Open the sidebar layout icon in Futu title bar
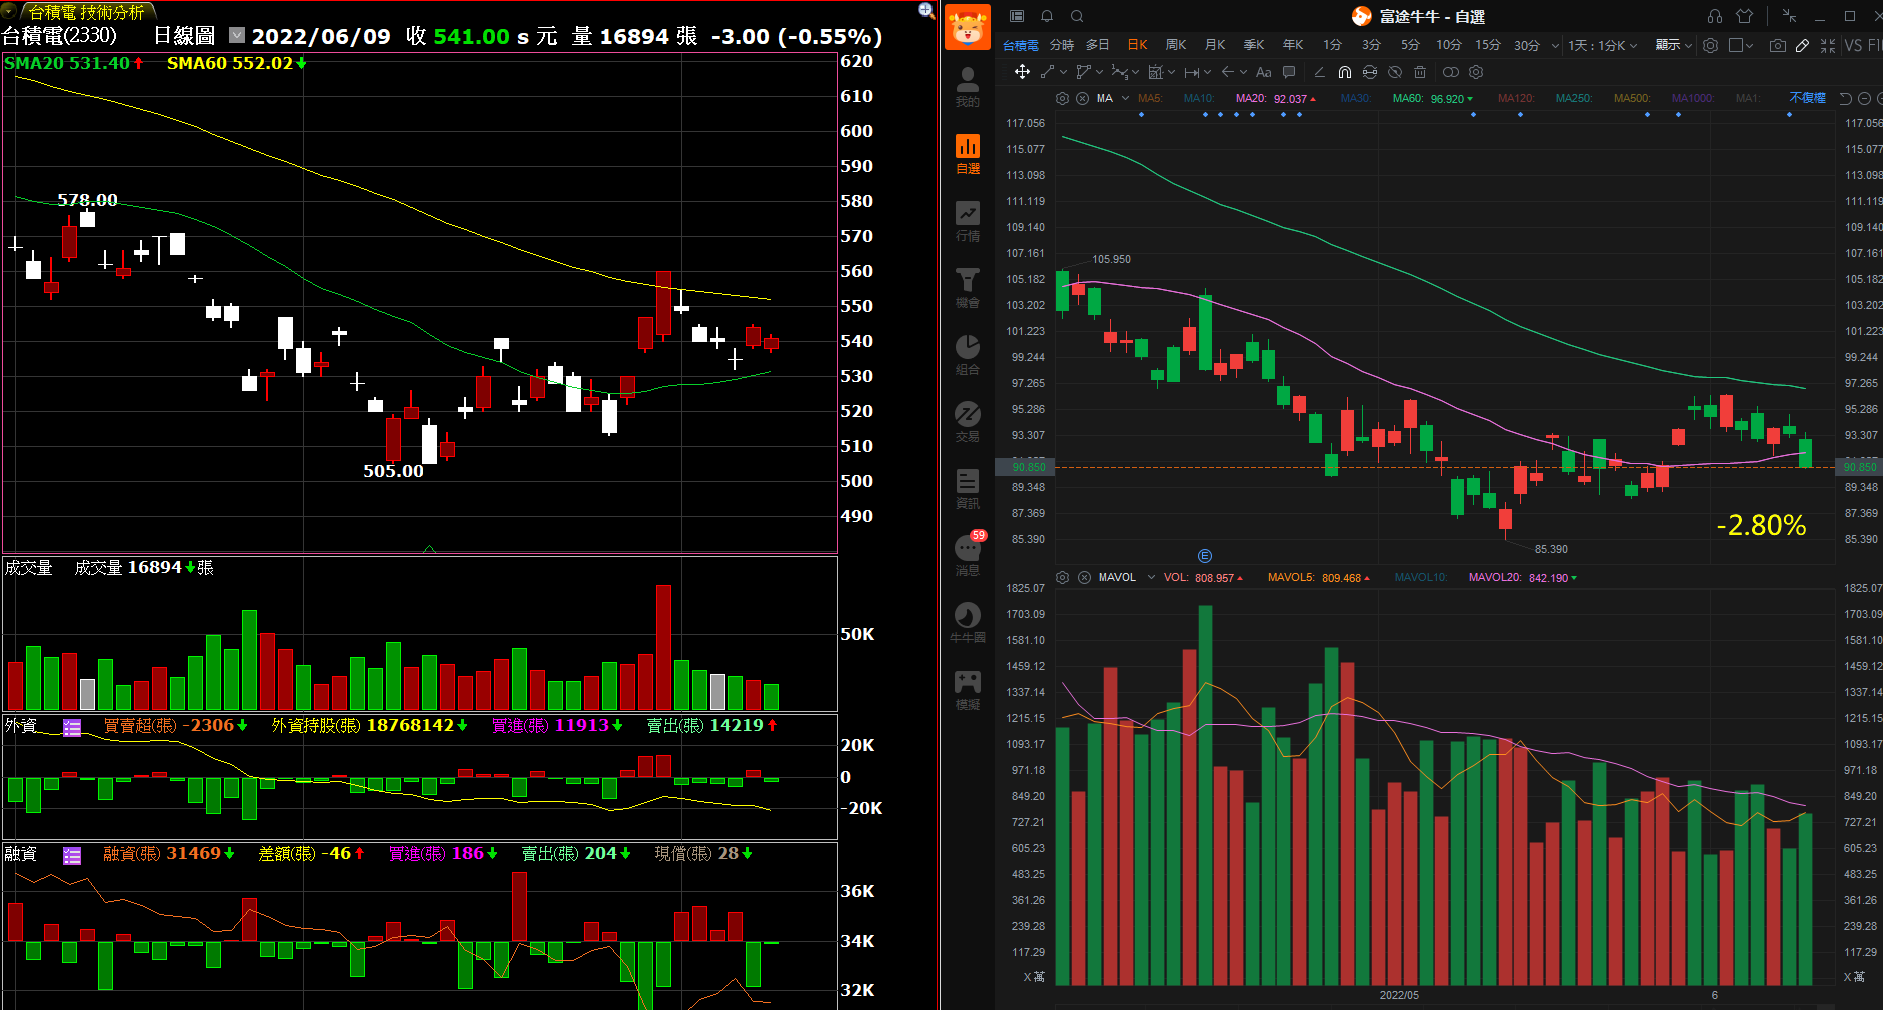 (1017, 16)
